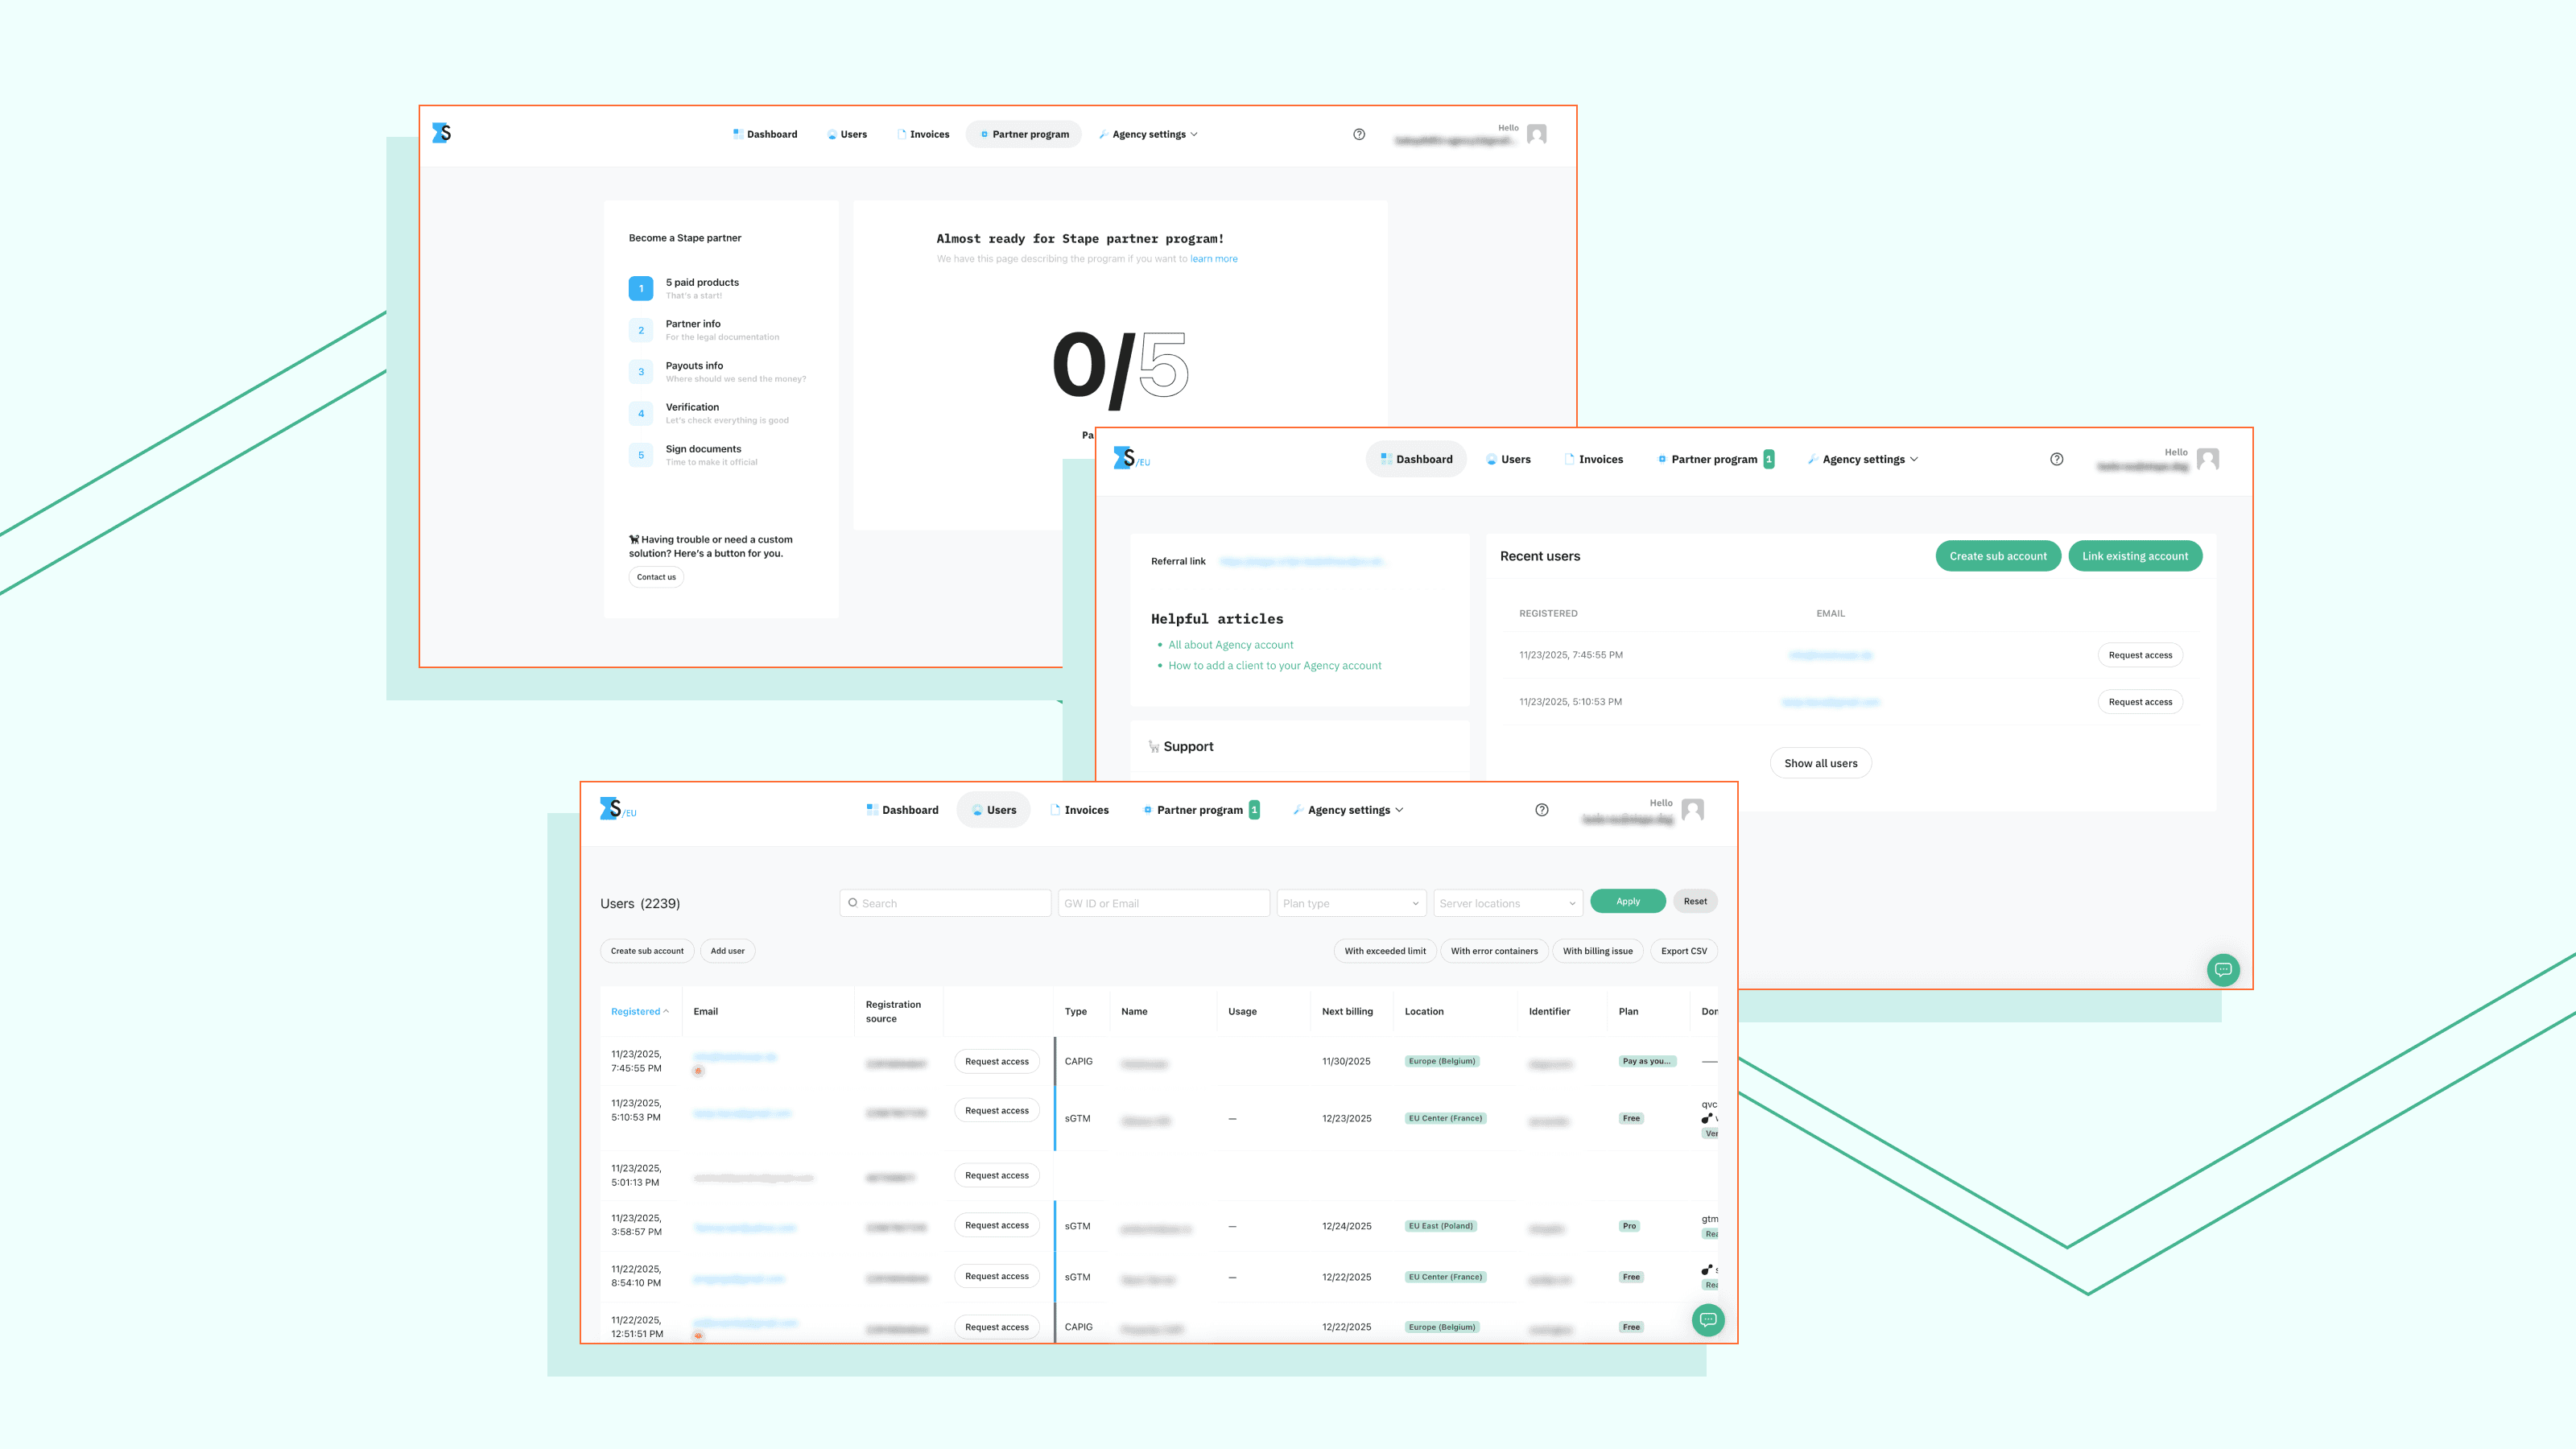Viewport: 2576px width, 1449px height.
Task: Click help icon in Partner program window
Action: point(1359,134)
